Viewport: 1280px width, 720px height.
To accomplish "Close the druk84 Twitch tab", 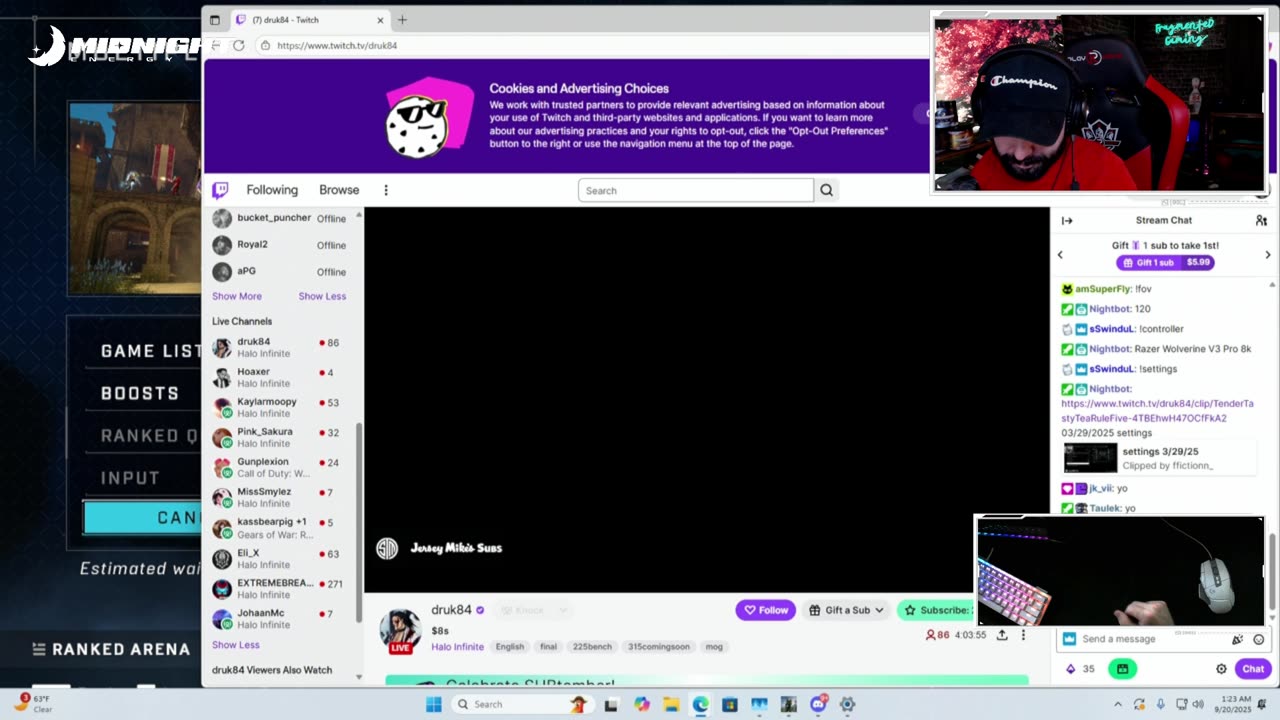I will [x=380, y=20].
